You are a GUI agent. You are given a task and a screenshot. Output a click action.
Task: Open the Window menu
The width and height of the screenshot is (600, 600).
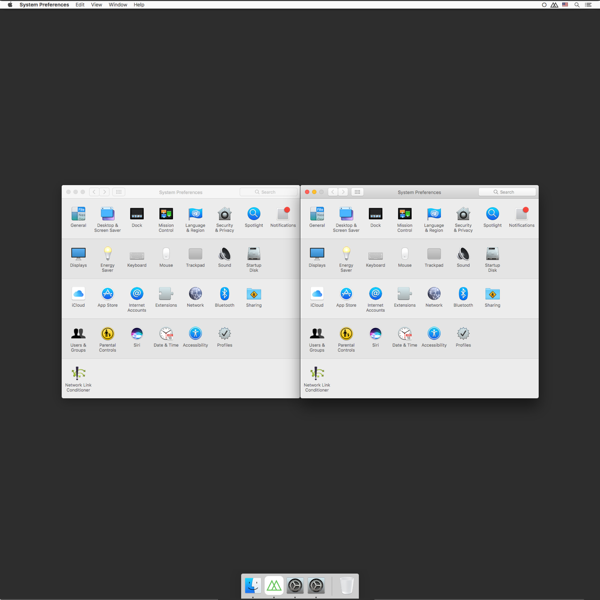click(118, 5)
